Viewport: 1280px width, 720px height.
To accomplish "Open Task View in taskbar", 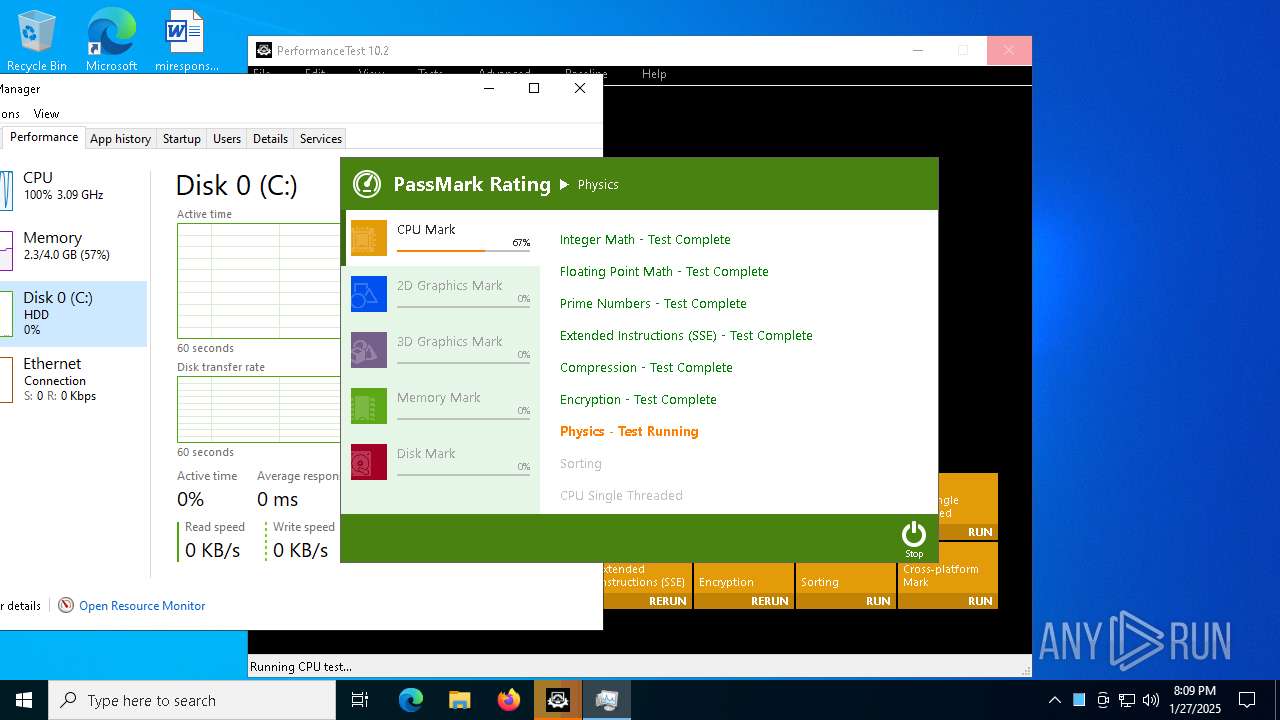I will pyautogui.click(x=360, y=700).
